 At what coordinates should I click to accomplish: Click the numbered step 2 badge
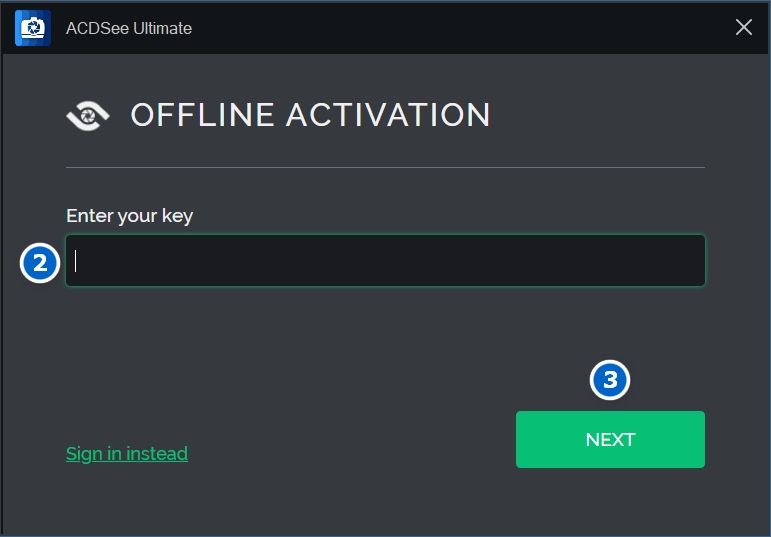point(40,263)
